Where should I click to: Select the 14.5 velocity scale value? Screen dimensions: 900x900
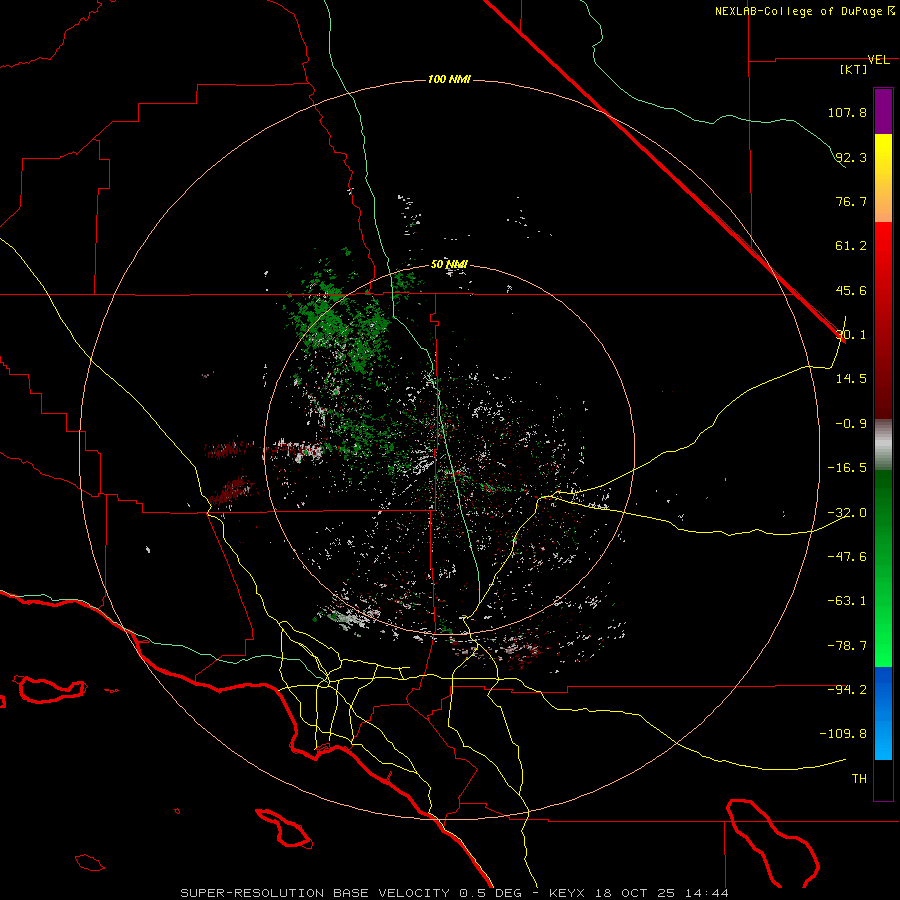coord(851,379)
